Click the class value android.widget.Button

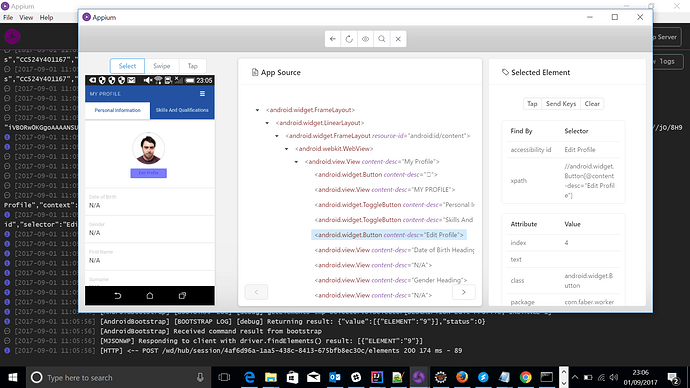click(x=589, y=281)
